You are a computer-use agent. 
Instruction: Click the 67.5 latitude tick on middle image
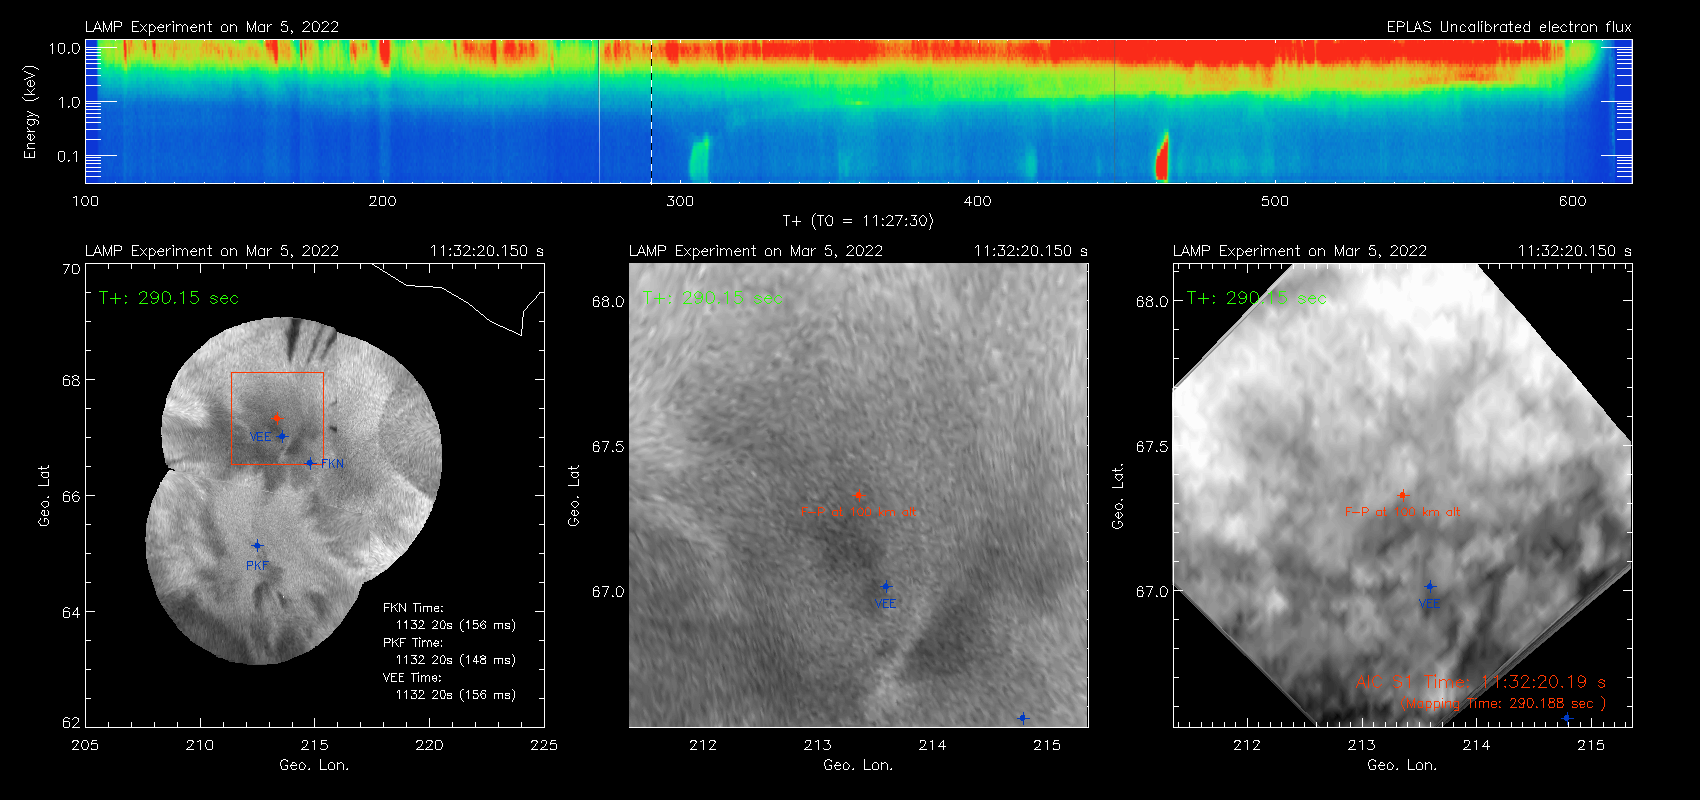coord(608,446)
